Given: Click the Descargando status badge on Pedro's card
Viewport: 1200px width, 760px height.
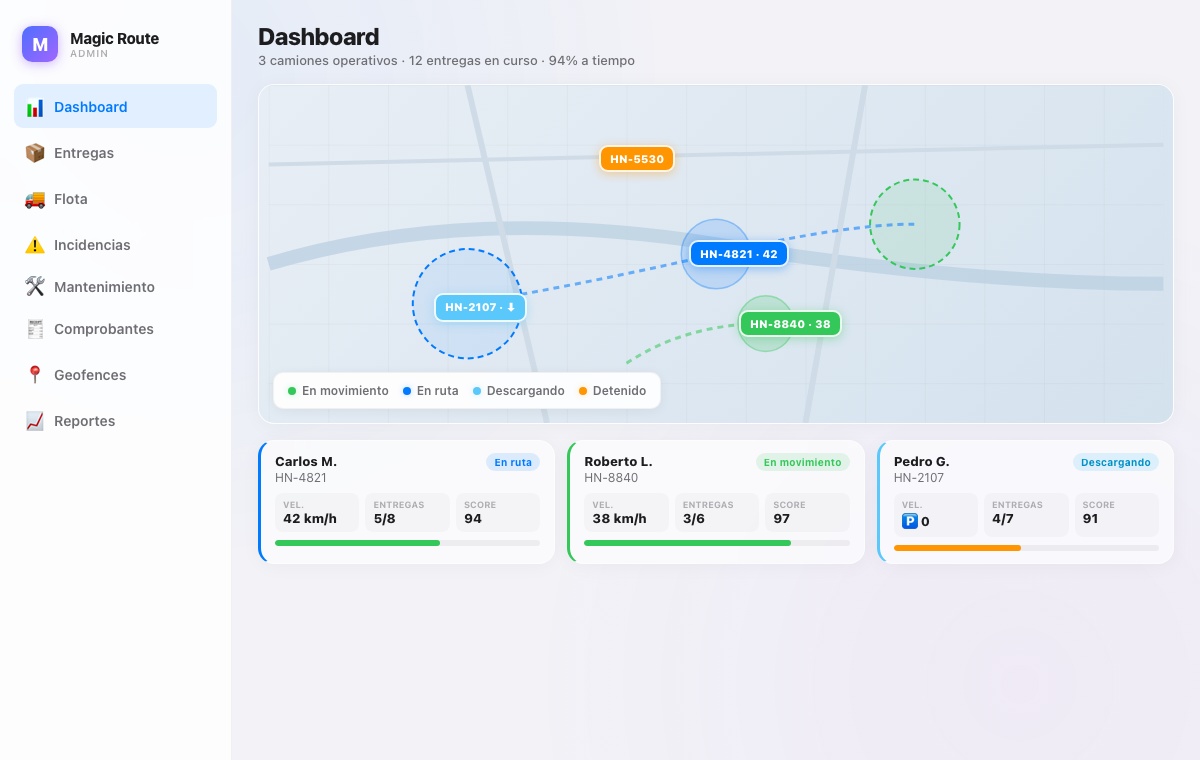Looking at the screenshot, I should [1116, 462].
